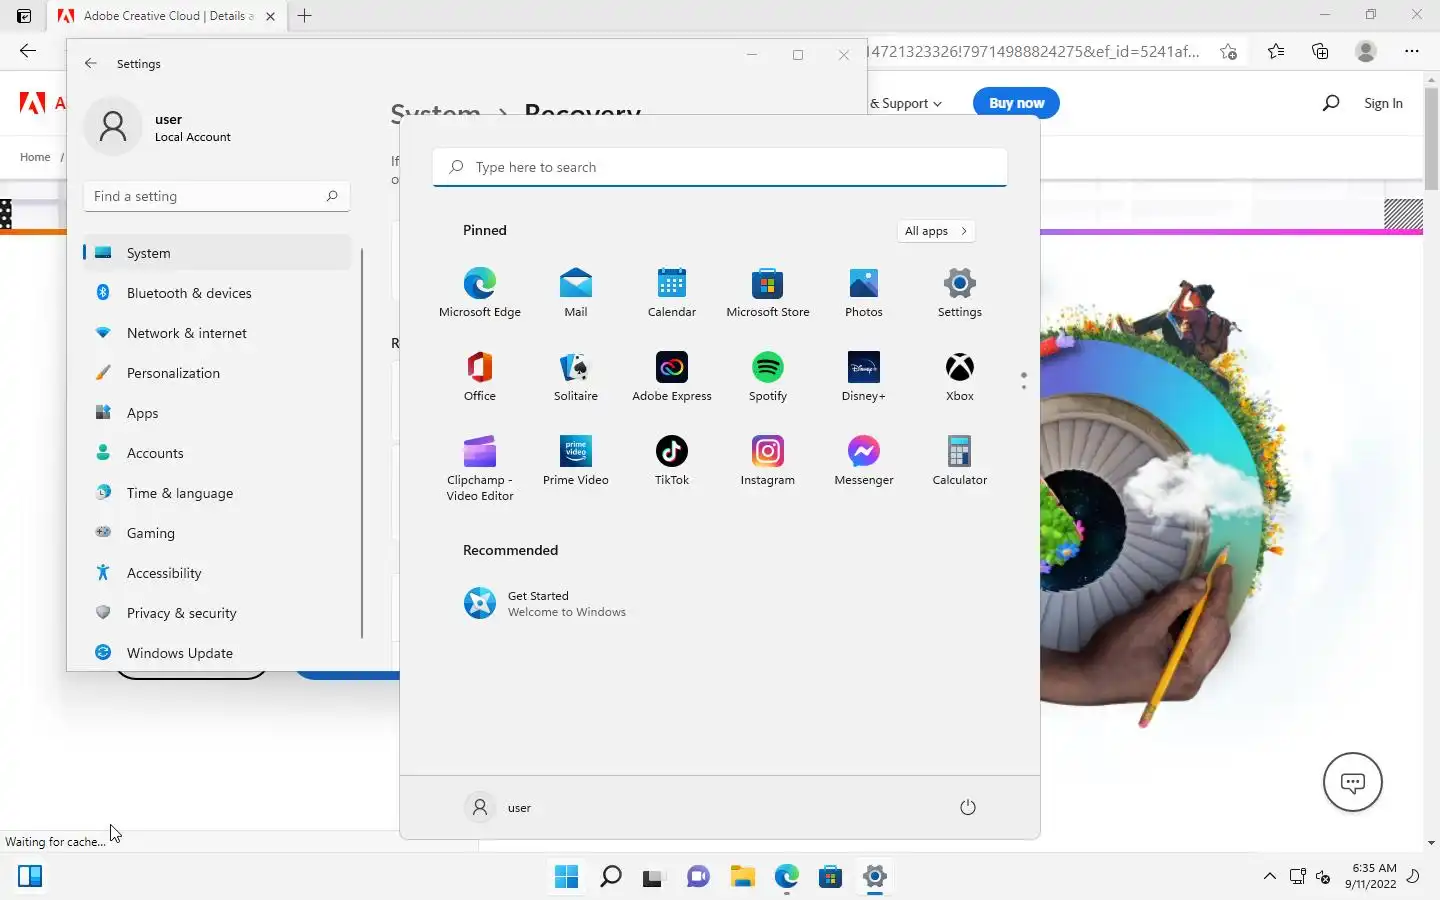This screenshot has width=1440, height=900.
Task: Launch the Photos app
Action: 864,292
